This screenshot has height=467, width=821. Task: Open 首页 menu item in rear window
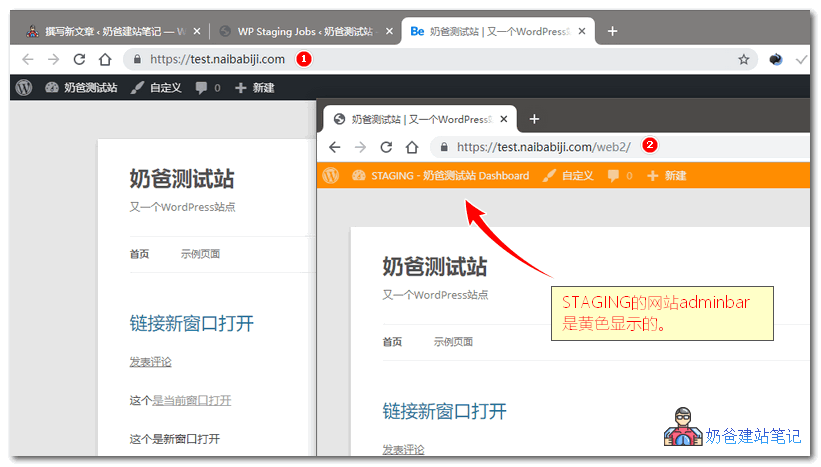coord(139,254)
